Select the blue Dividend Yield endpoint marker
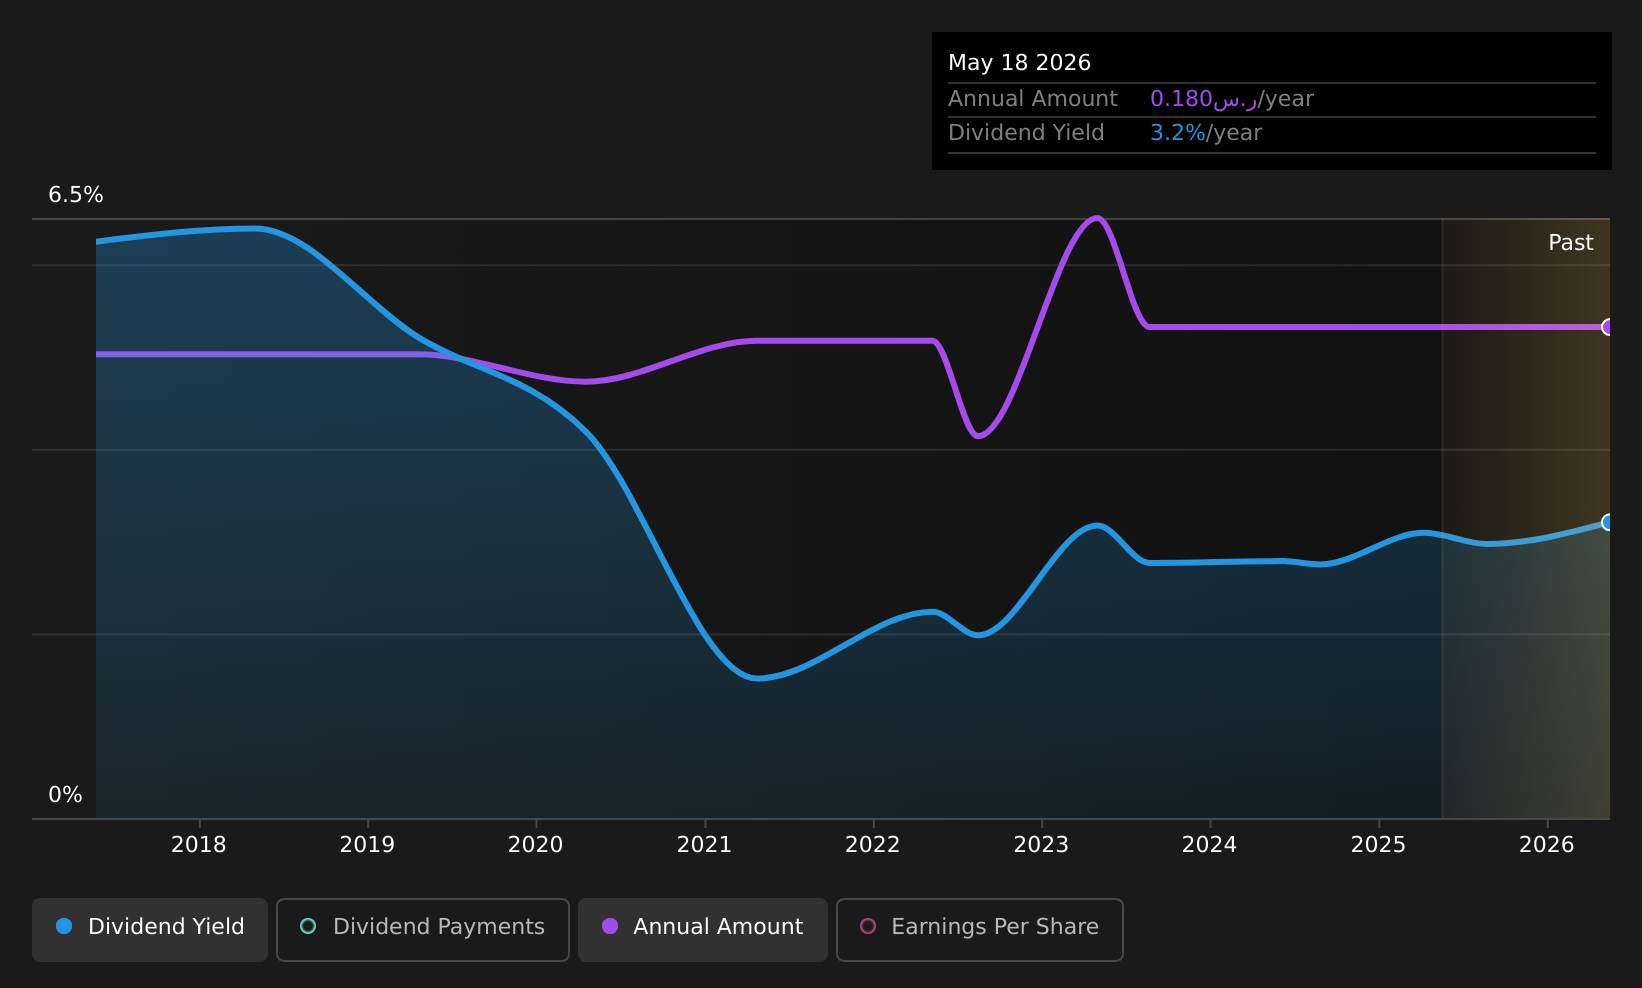1642x988 pixels. coord(1608,522)
